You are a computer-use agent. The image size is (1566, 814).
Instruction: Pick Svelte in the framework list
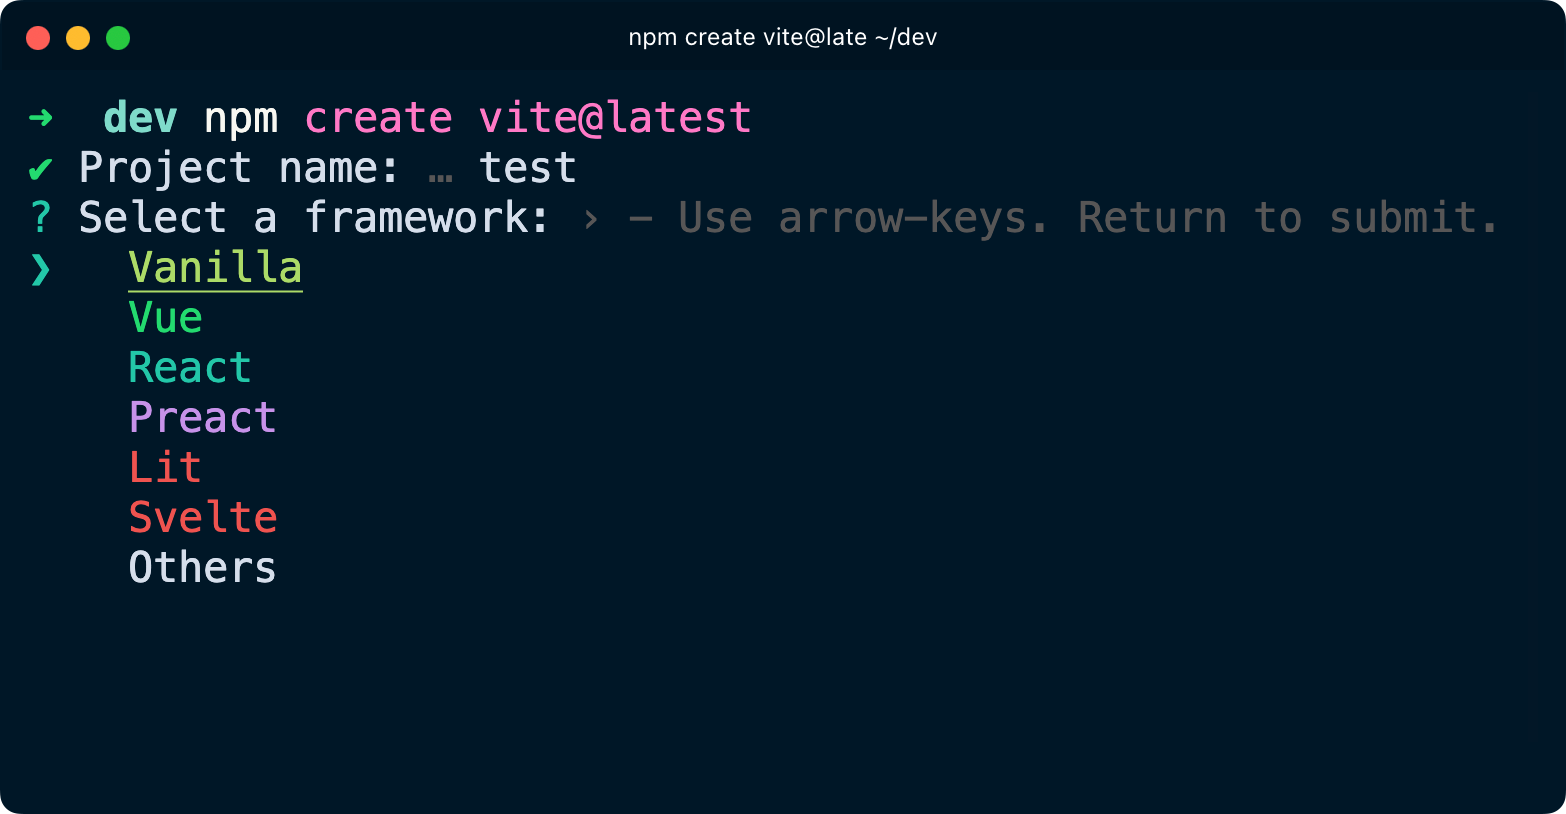point(203,518)
